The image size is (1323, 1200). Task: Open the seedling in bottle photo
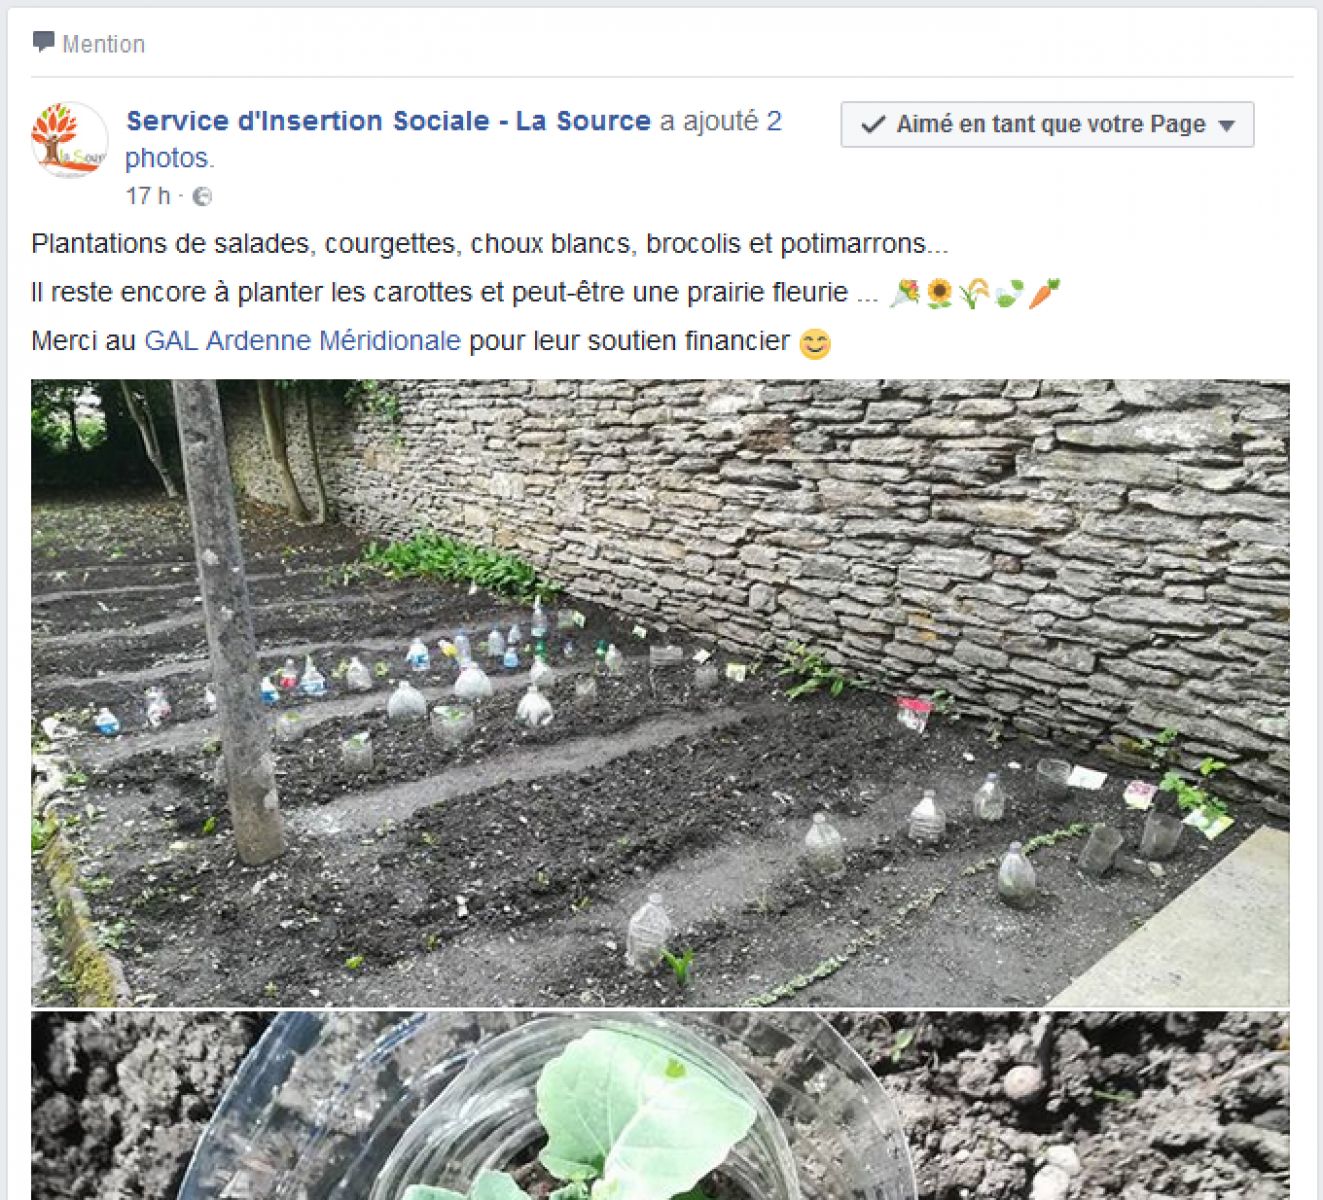point(660,1105)
